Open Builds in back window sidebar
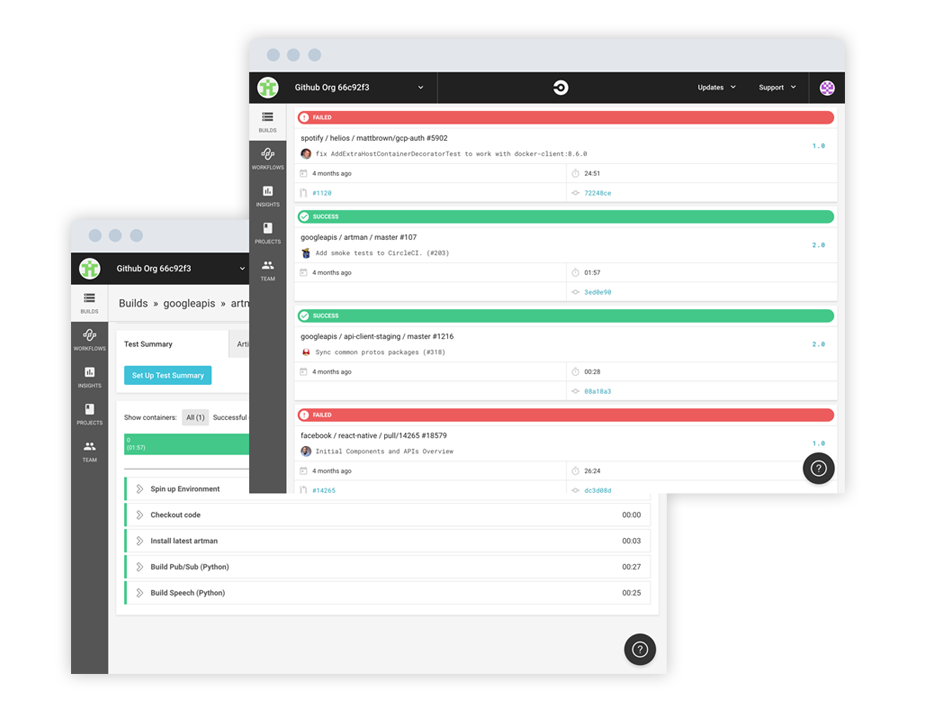The width and height of the screenshot is (932, 706). 89,303
